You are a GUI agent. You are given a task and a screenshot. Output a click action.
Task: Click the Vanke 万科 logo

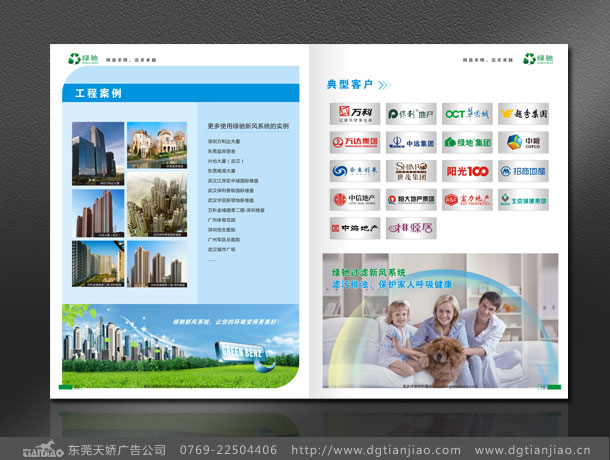354,113
